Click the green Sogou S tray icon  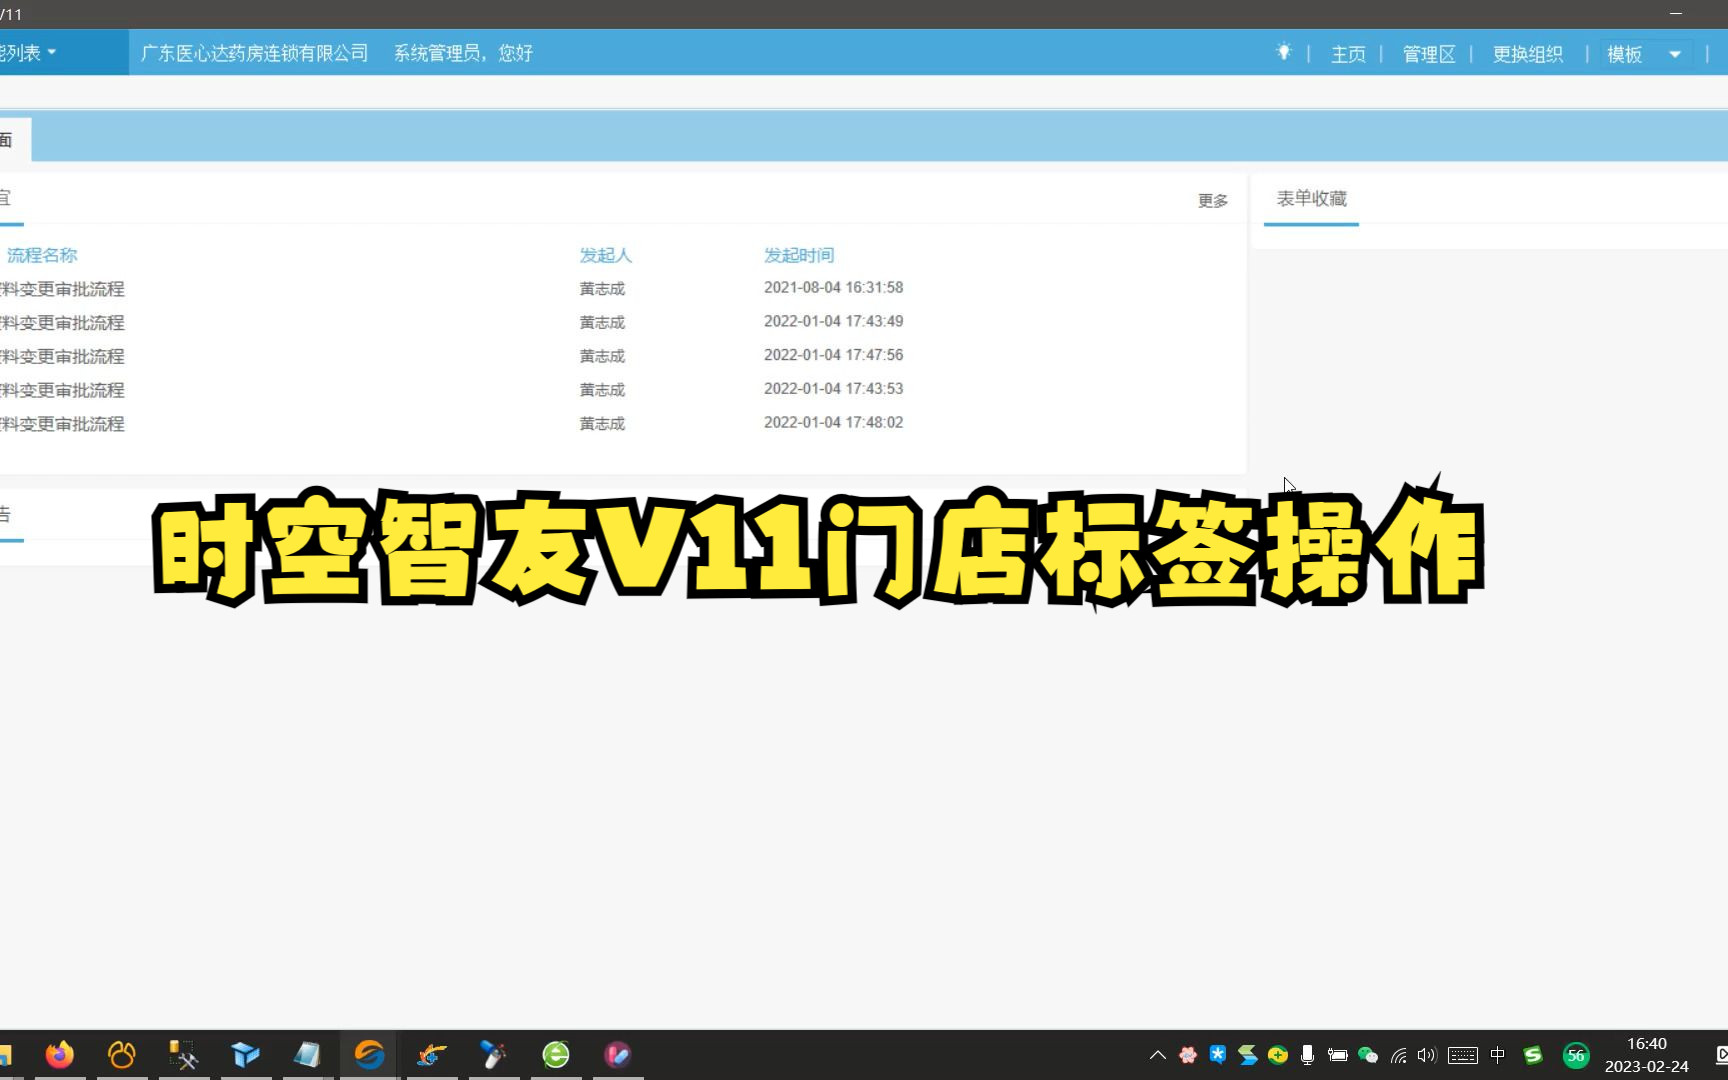pyautogui.click(x=1533, y=1055)
